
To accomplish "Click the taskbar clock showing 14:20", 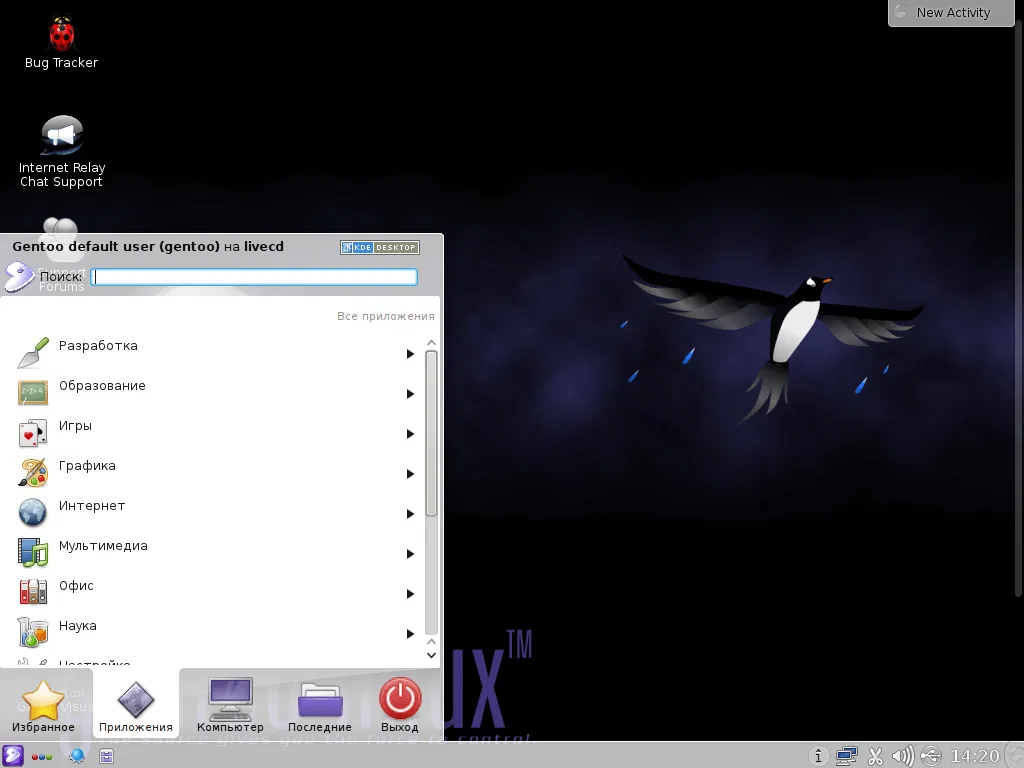I will point(975,756).
